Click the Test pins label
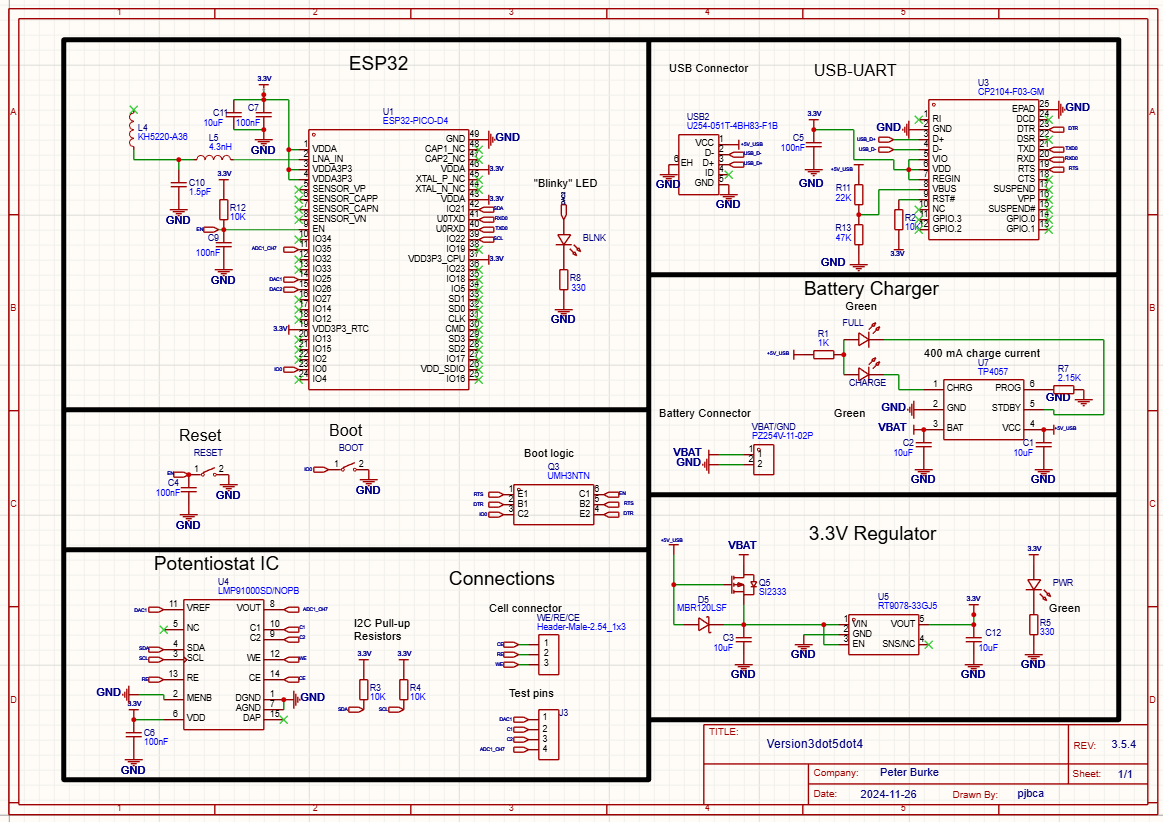This screenshot has width=1163, height=822. tap(531, 693)
